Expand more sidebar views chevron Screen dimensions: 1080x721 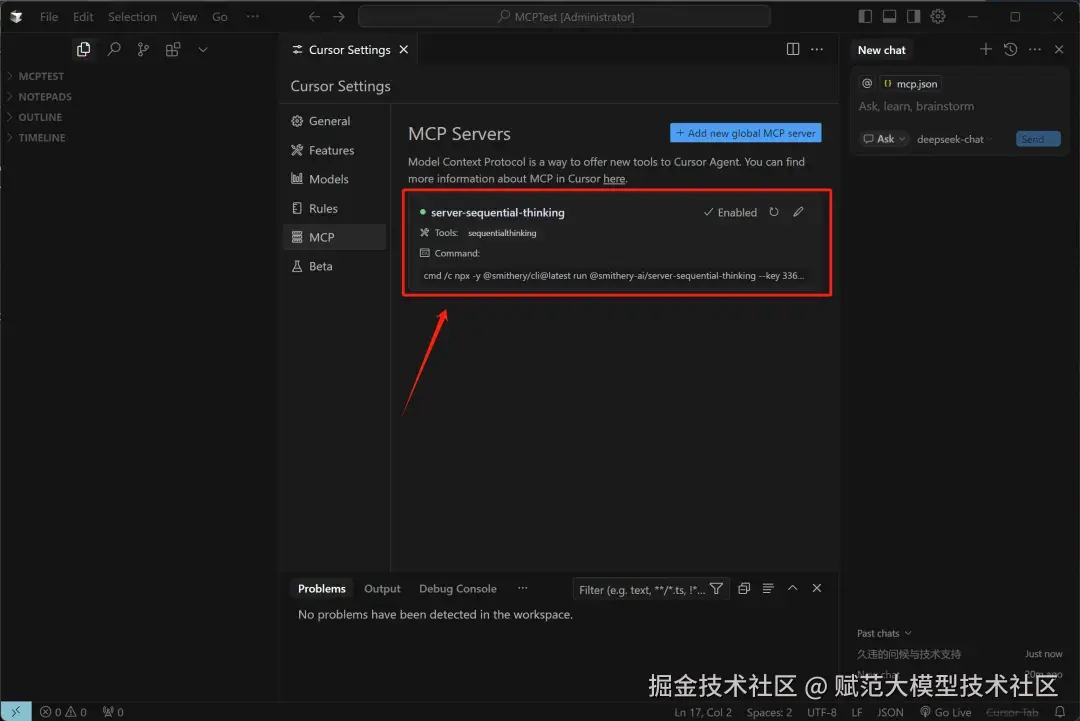[x=202, y=50]
